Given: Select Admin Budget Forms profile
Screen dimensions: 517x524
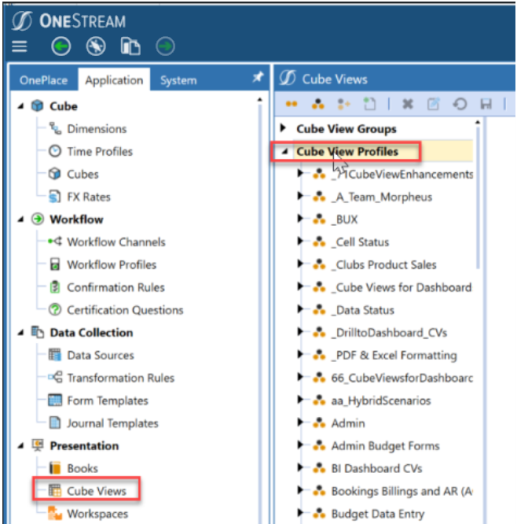Looking at the screenshot, I should pos(385,446).
